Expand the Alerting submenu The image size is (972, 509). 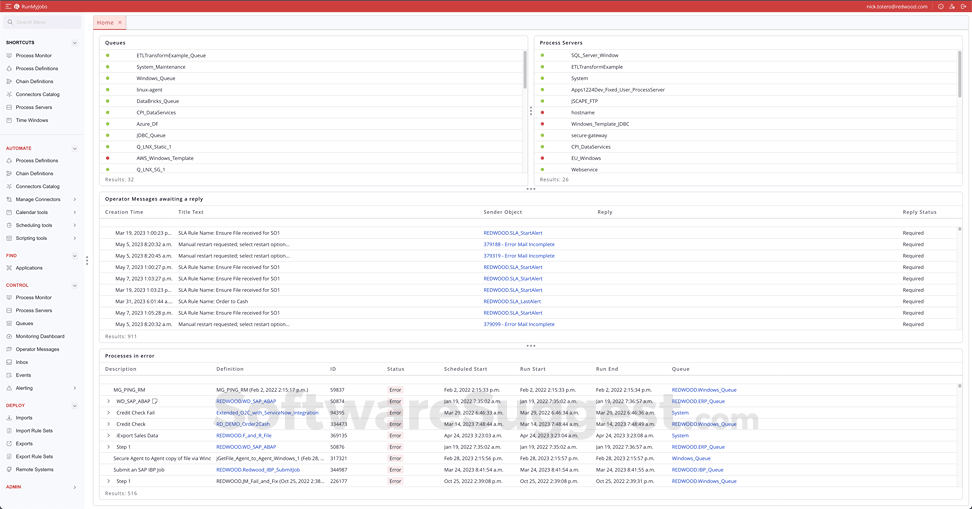point(75,388)
